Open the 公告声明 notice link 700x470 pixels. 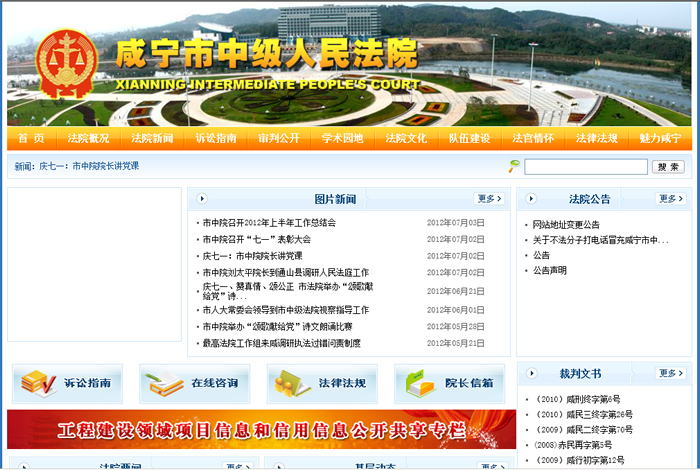click(x=550, y=270)
